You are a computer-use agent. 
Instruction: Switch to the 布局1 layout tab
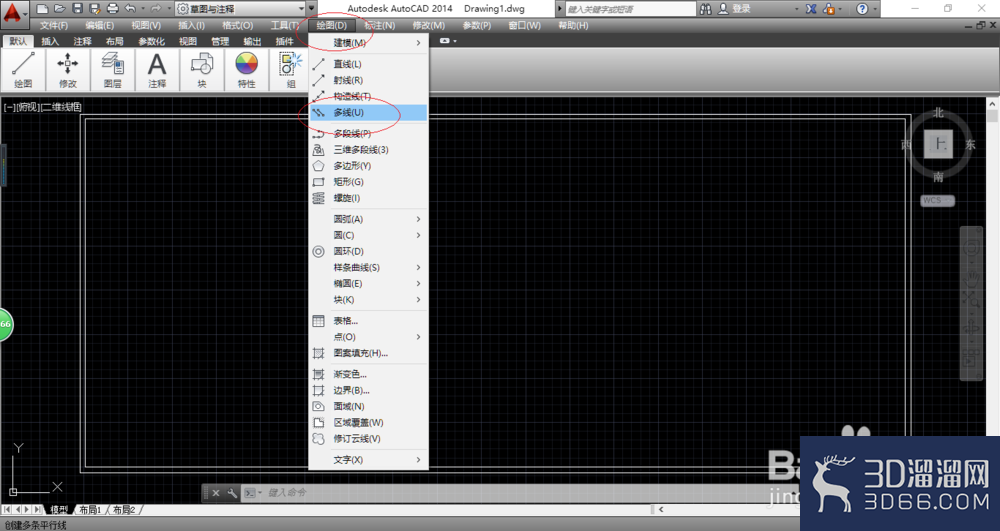click(x=91, y=510)
